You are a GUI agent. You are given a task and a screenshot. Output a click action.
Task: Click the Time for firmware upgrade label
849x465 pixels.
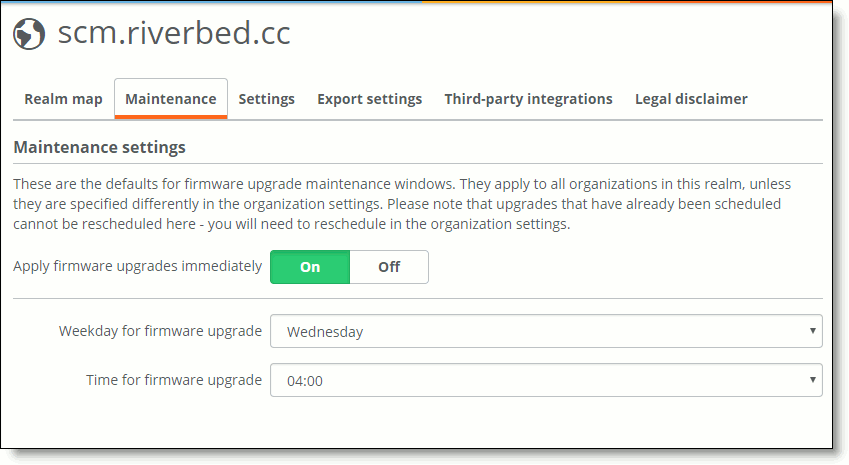(x=174, y=380)
